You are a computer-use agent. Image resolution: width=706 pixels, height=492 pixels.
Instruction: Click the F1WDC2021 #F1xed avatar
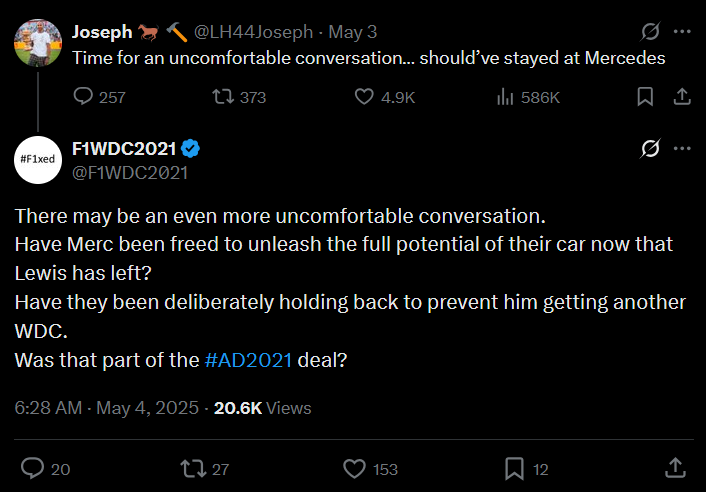click(x=38, y=160)
